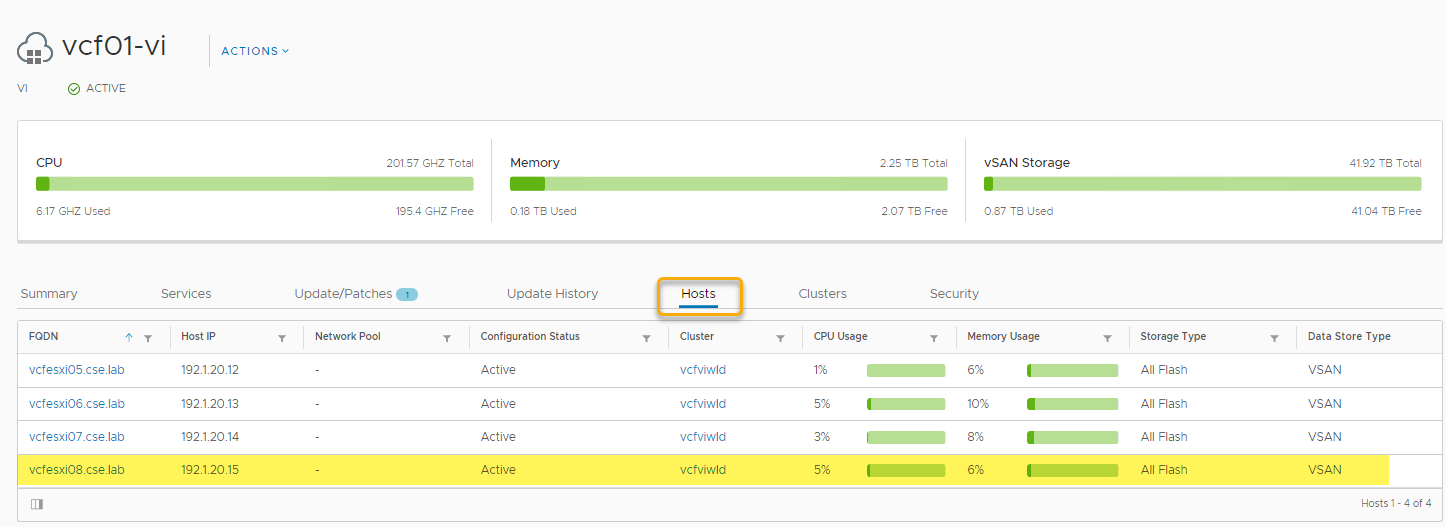Viewport: 1446px width, 527px height.
Task: Click the filter icon in FQDN column
Action: 148,338
